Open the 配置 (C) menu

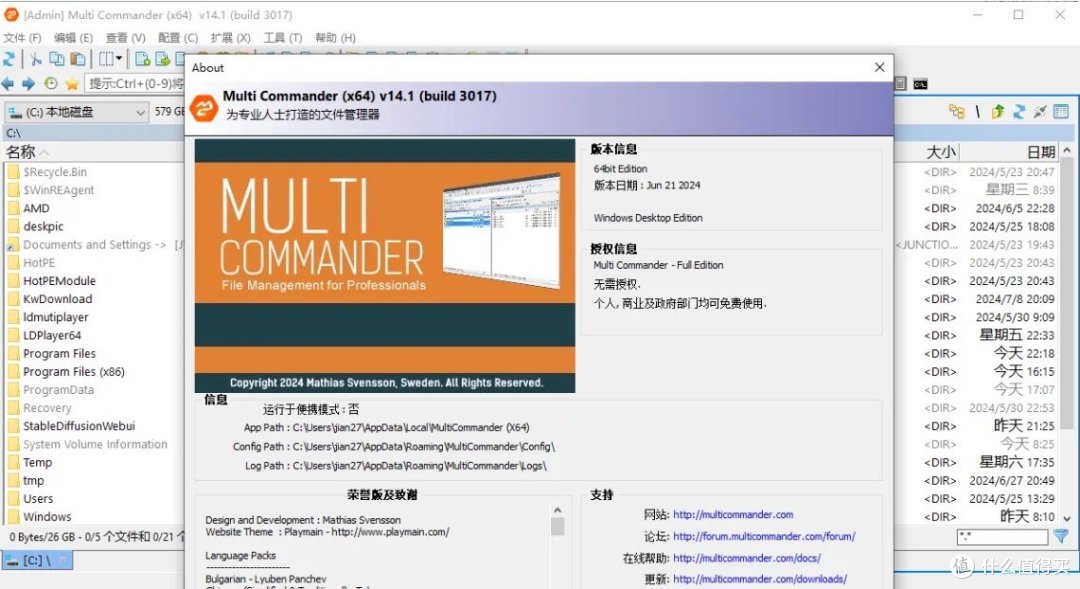(x=178, y=37)
